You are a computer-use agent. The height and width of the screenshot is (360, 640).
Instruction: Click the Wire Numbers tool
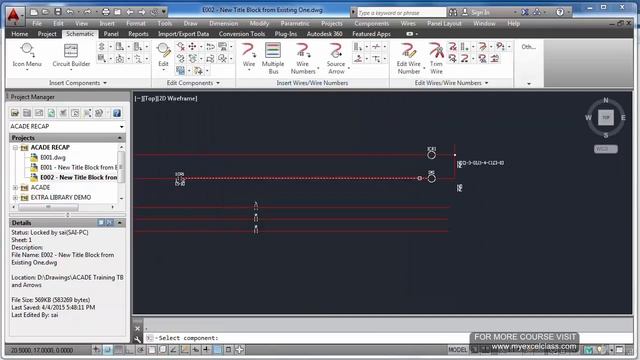point(303,58)
